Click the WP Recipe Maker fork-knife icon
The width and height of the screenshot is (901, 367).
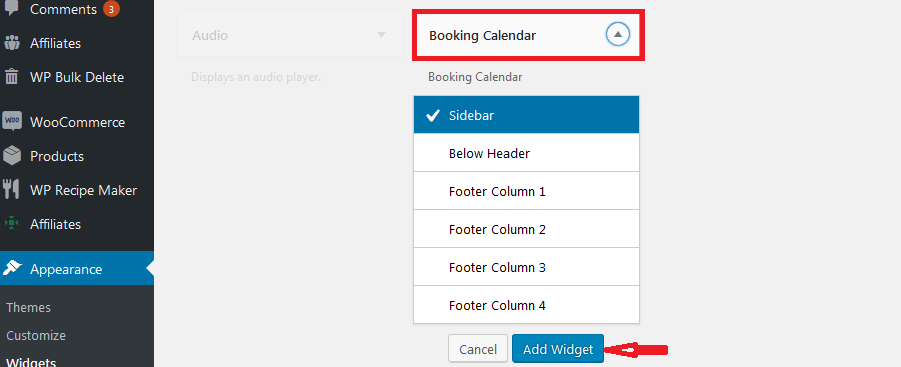[11, 190]
